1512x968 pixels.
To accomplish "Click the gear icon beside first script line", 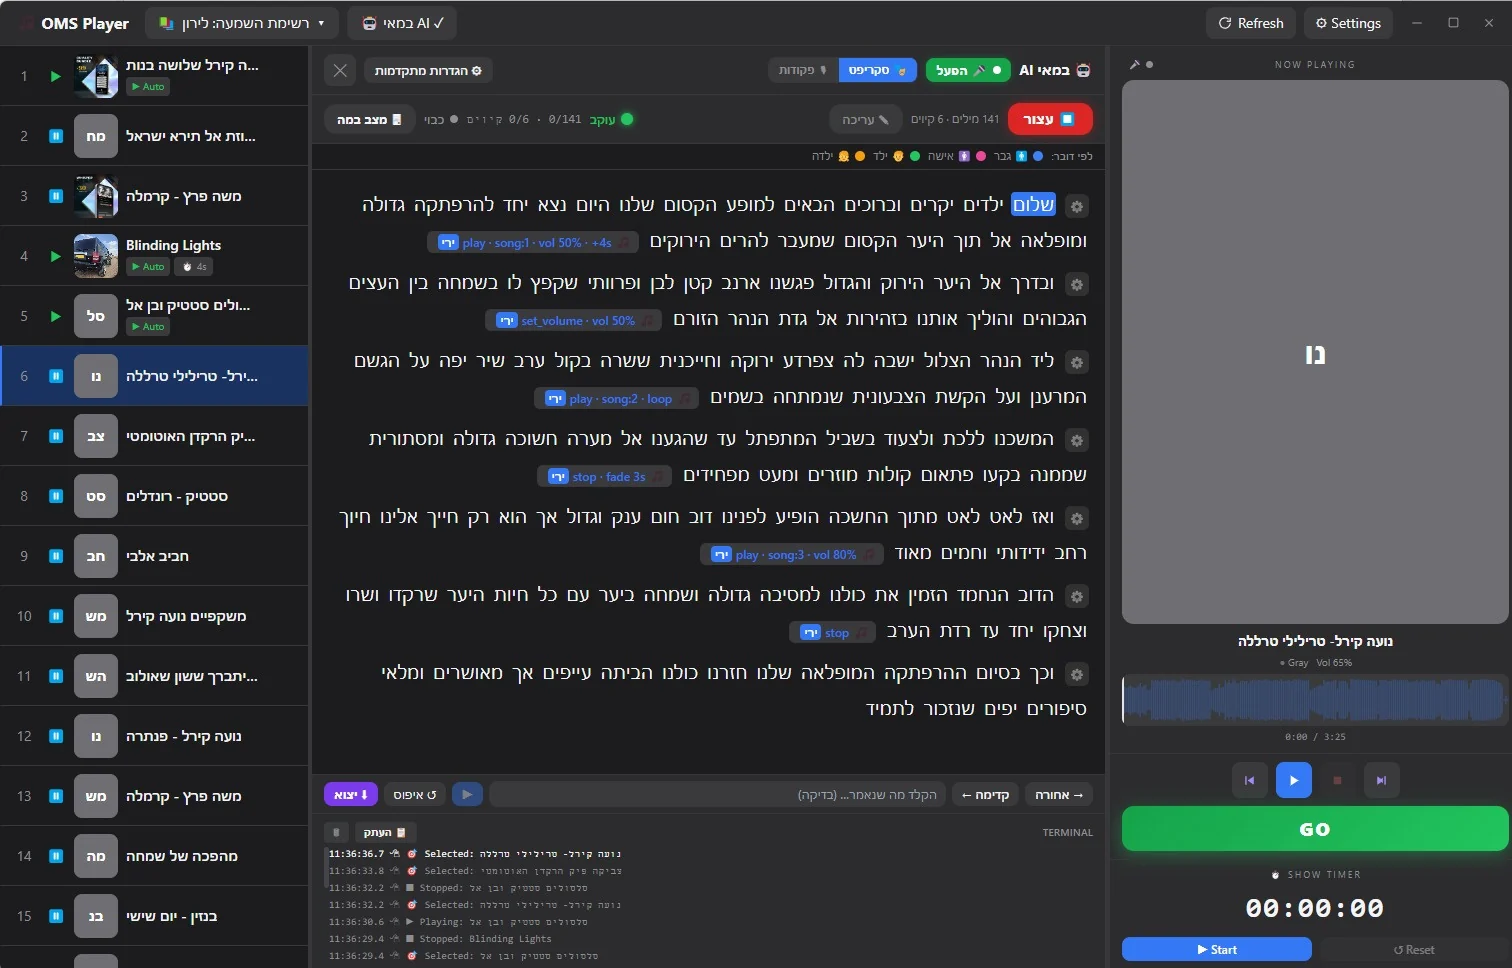I will point(1077,207).
